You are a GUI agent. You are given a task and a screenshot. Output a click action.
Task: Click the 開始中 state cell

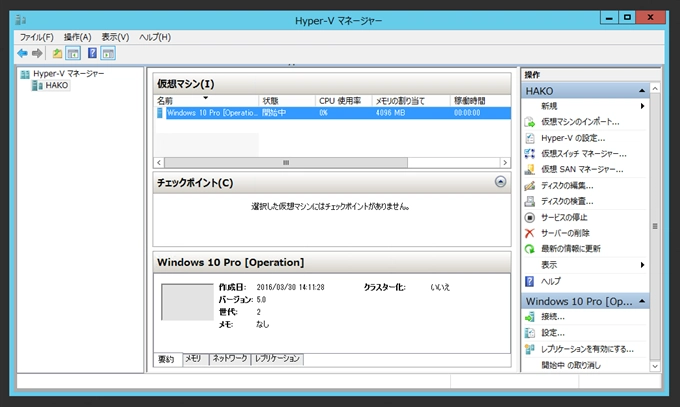274,113
